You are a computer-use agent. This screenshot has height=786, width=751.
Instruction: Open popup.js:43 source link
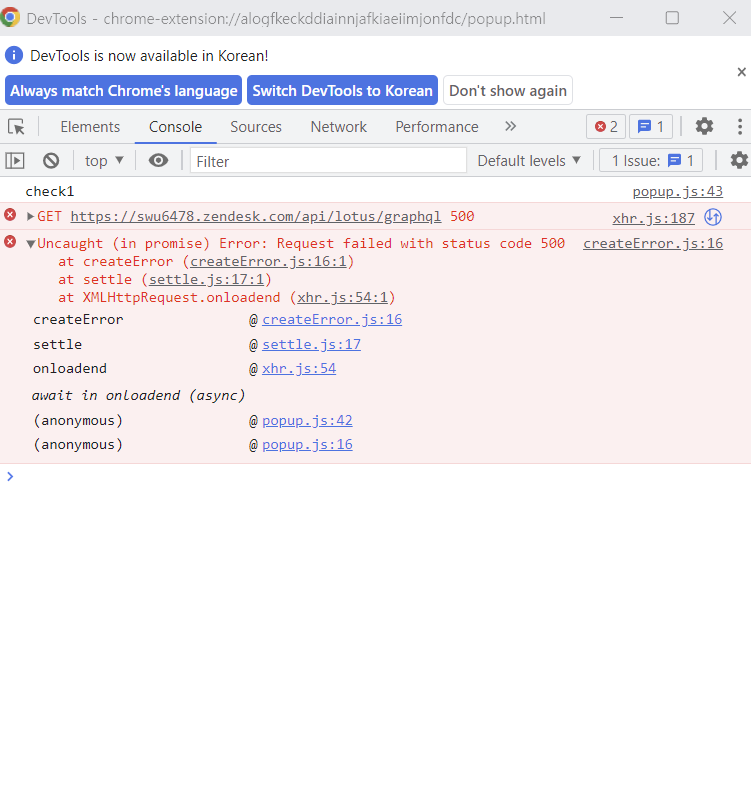[677, 191]
